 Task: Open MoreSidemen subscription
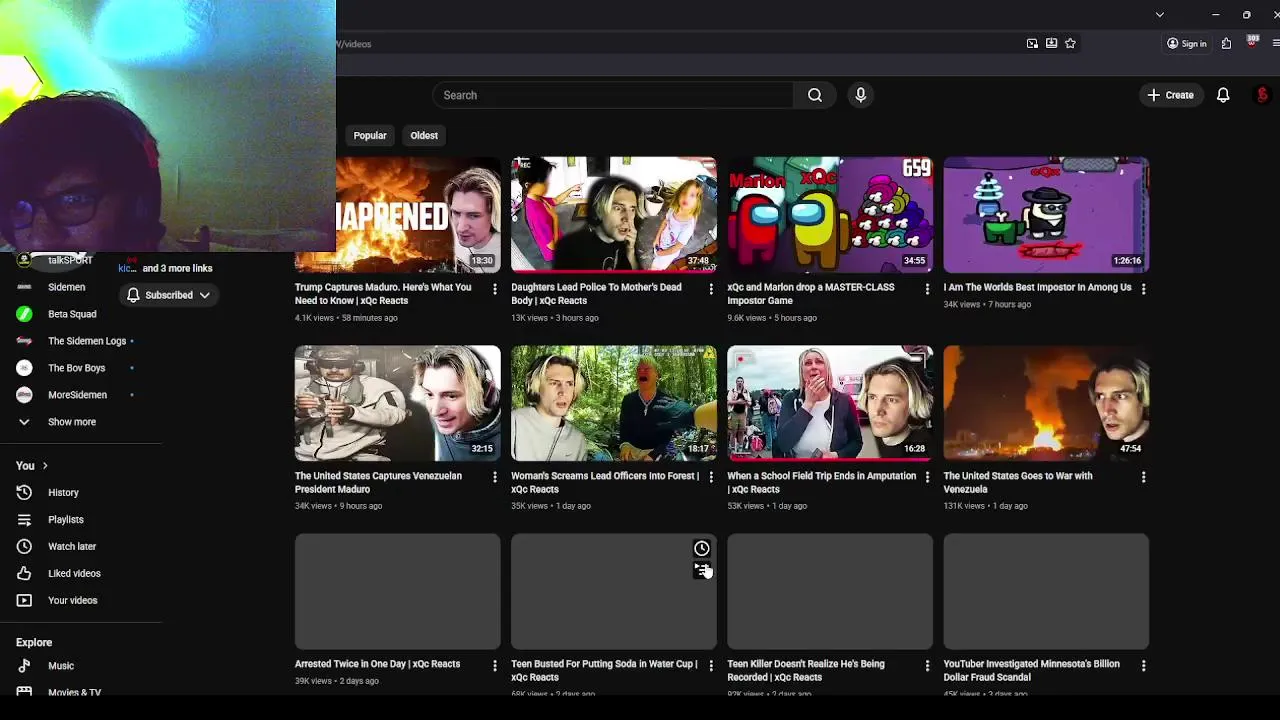coord(77,395)
